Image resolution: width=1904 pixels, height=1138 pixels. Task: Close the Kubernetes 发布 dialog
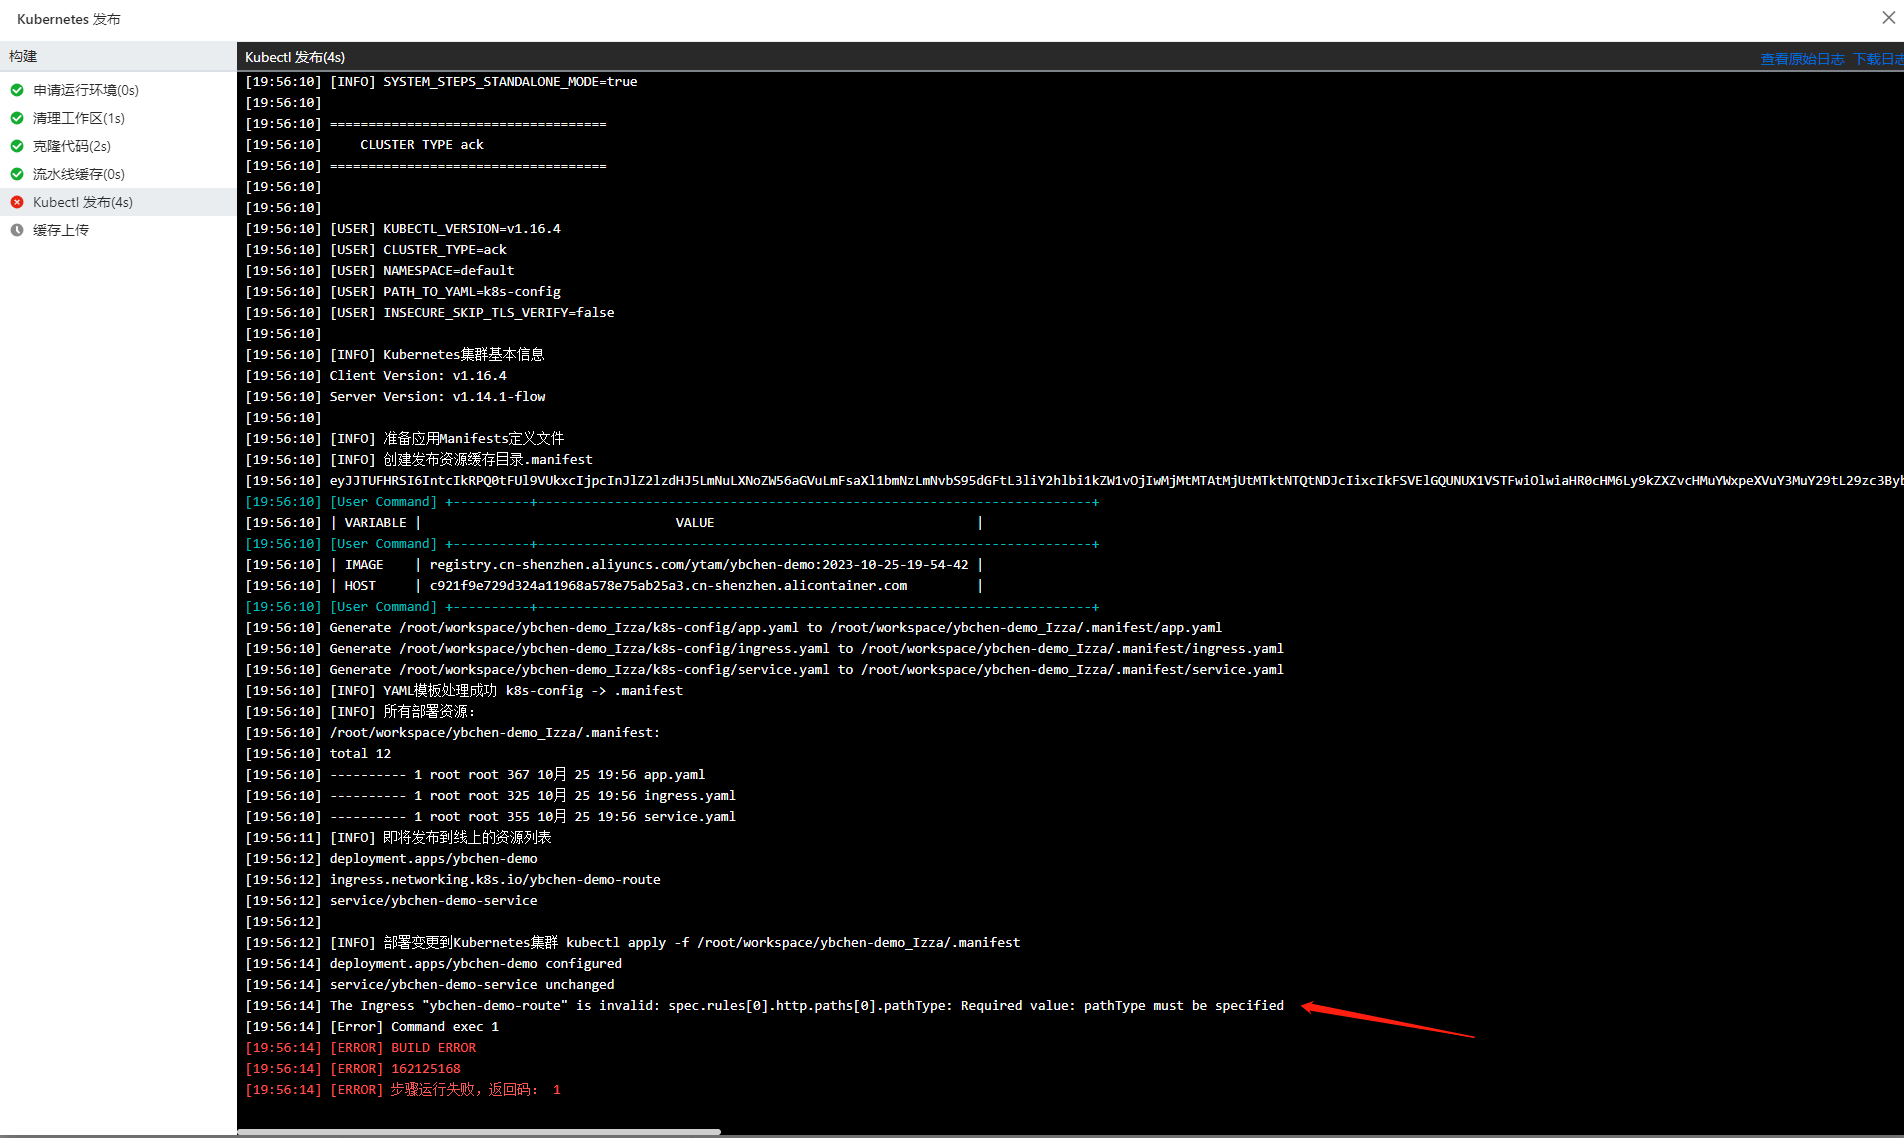tap(1888, 18)
